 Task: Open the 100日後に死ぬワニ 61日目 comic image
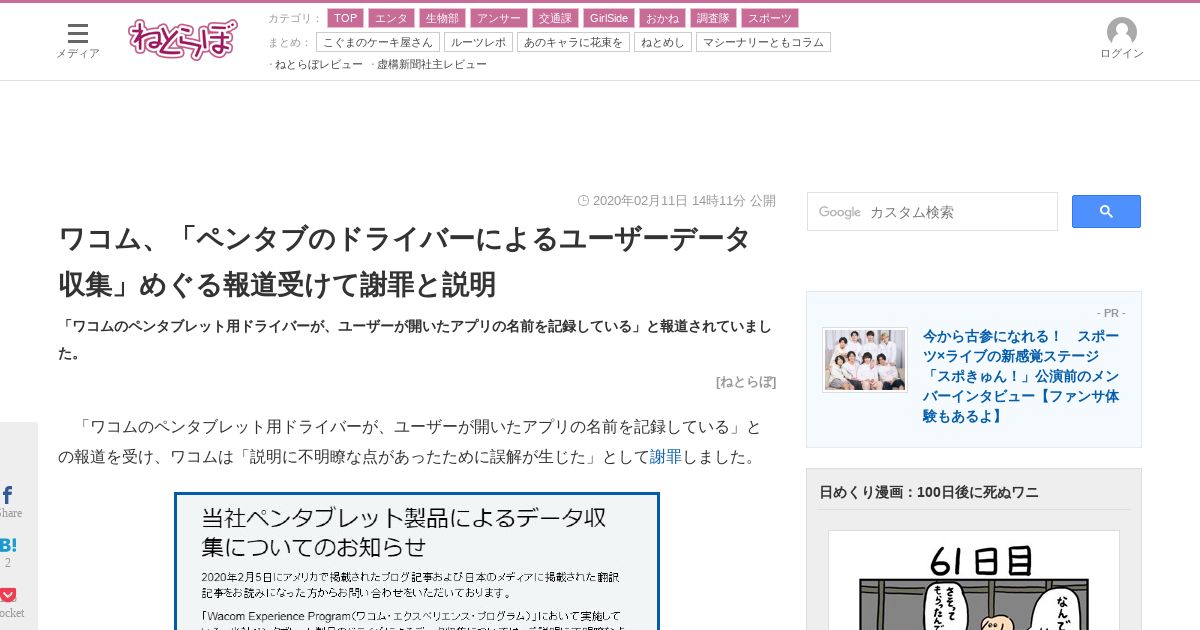click(x=974, y=580)
